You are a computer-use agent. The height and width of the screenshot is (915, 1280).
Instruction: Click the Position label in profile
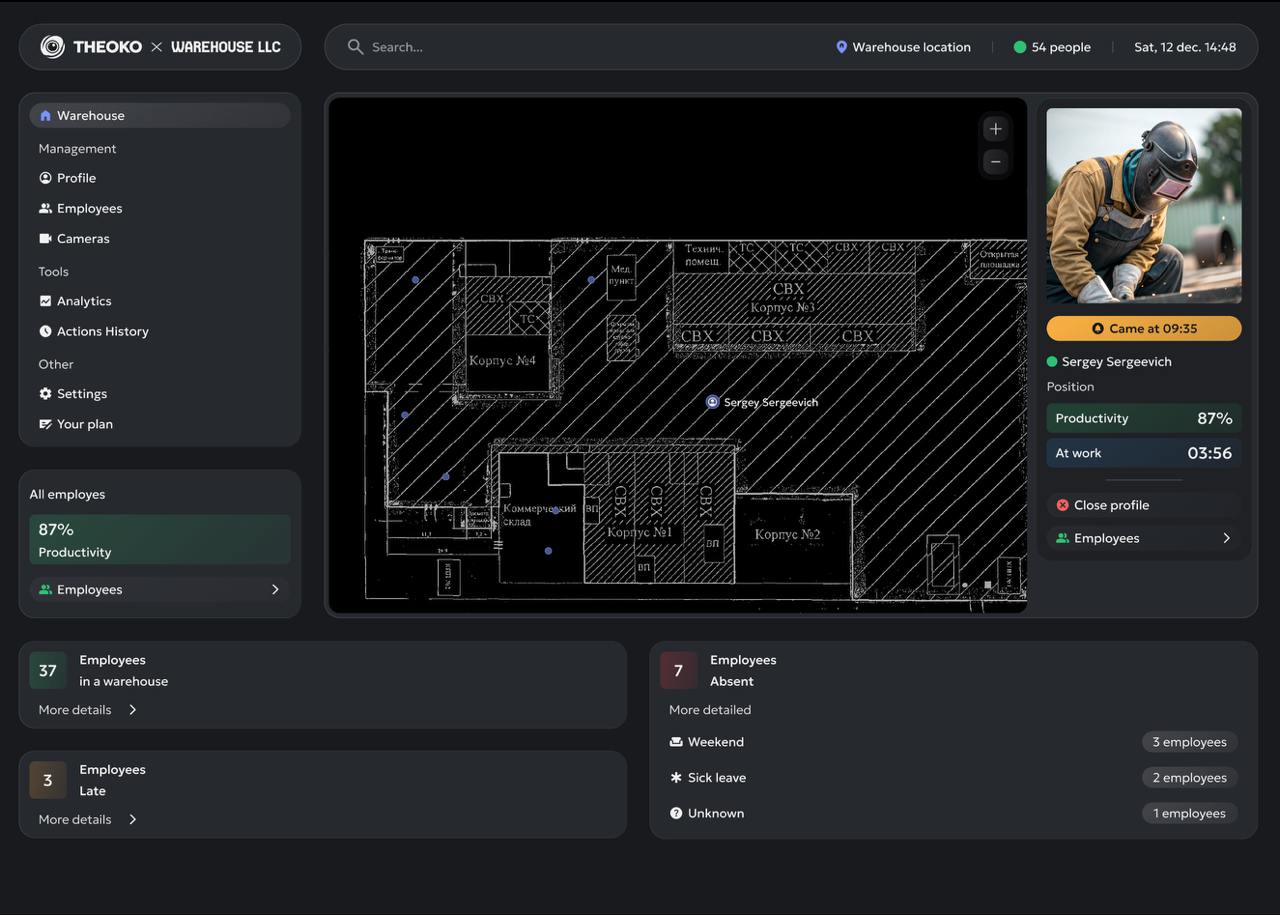[x=1070, y=387]
